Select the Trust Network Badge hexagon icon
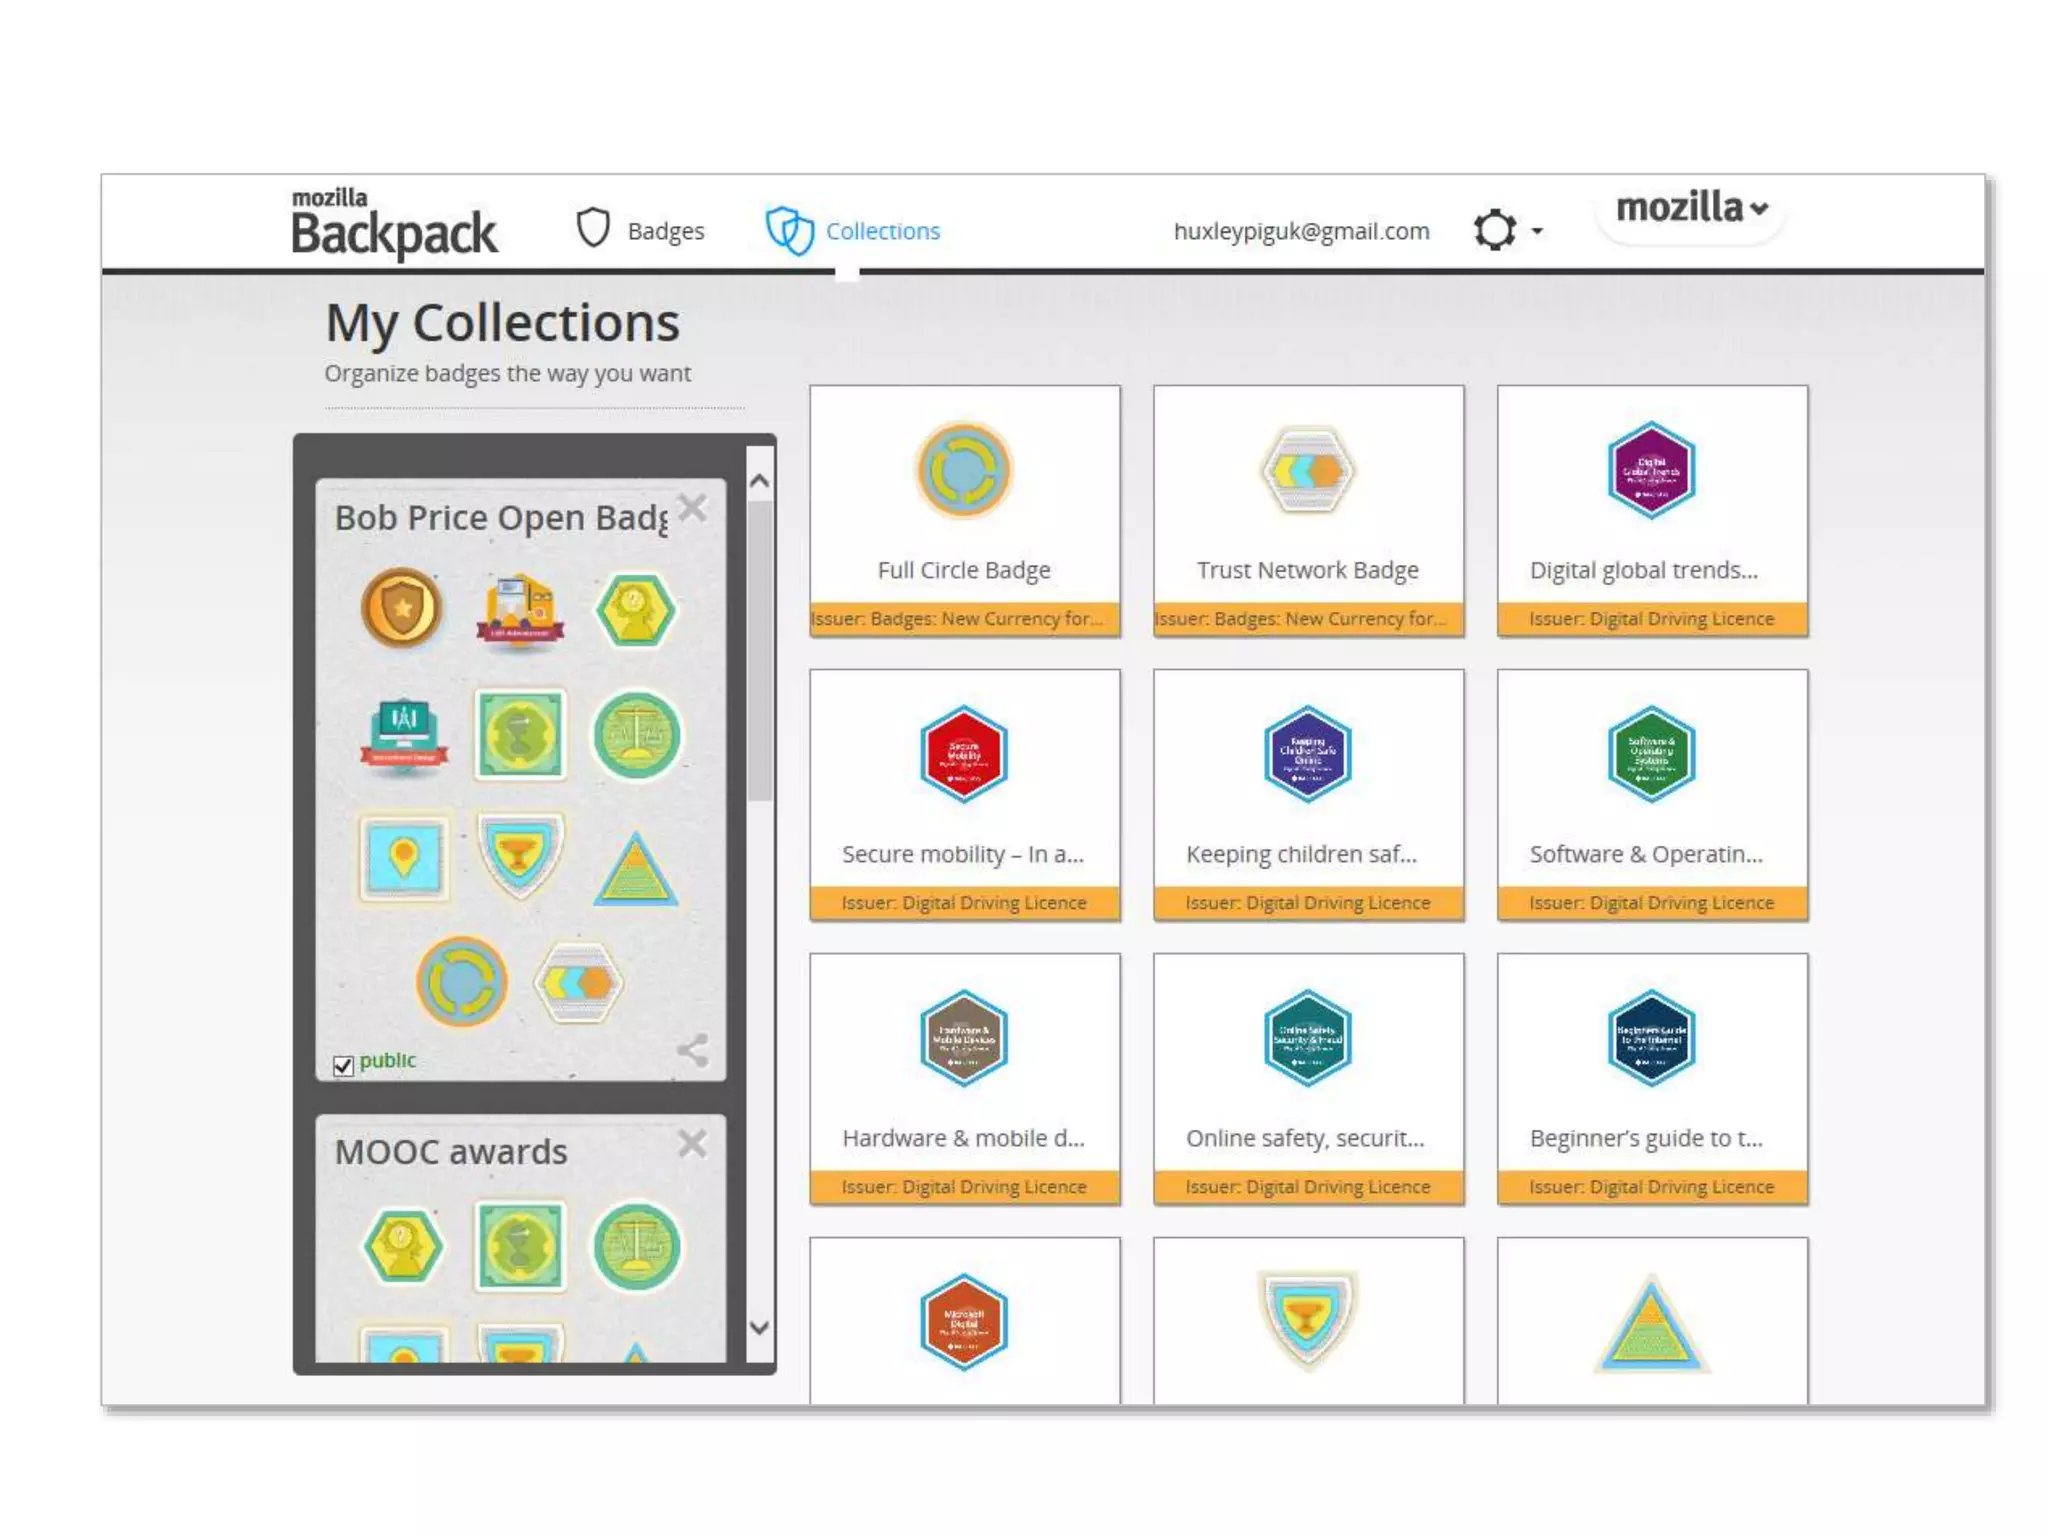Image resolution: width=2048 pixels, height=1536 pixels. point(1307,470)
